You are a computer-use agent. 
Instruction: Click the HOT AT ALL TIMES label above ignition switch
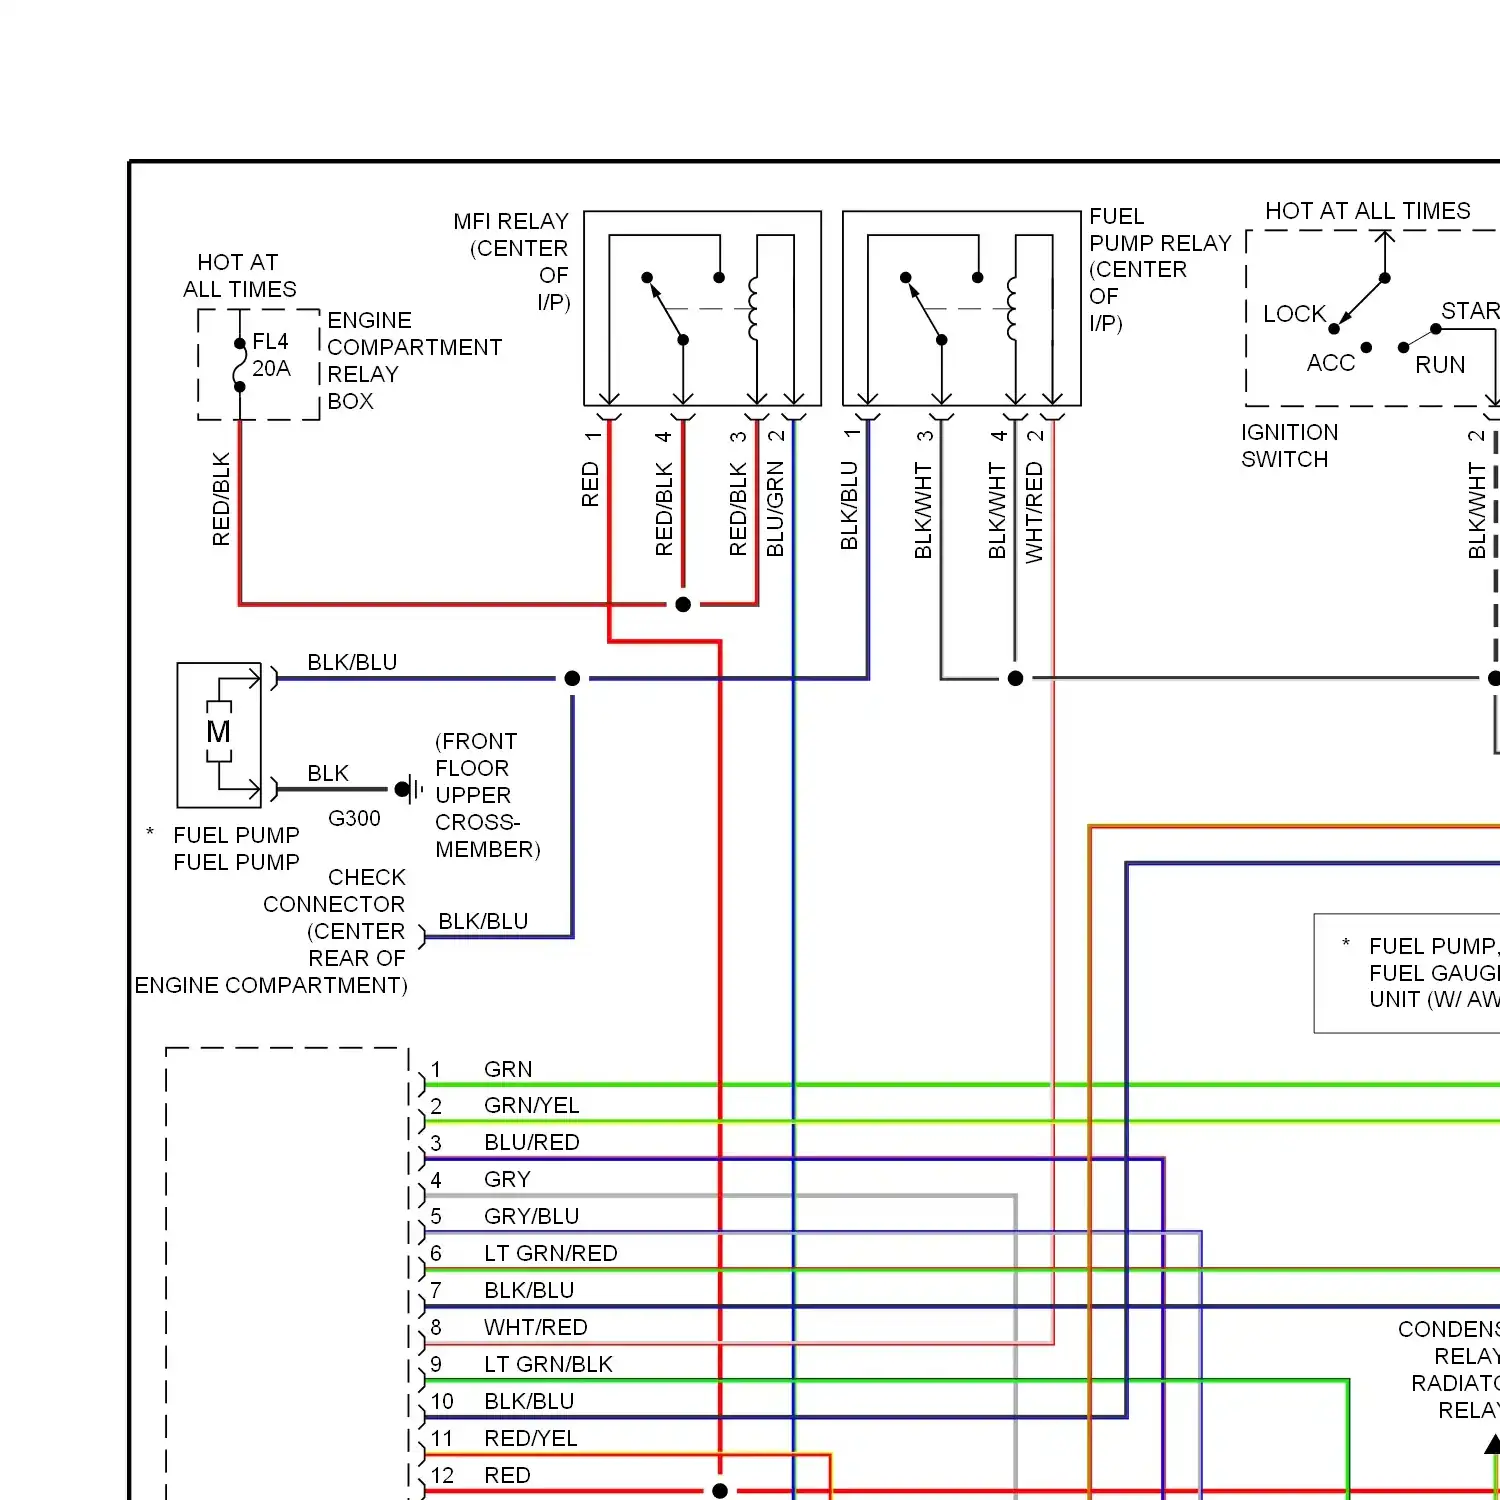(1367, 211)
